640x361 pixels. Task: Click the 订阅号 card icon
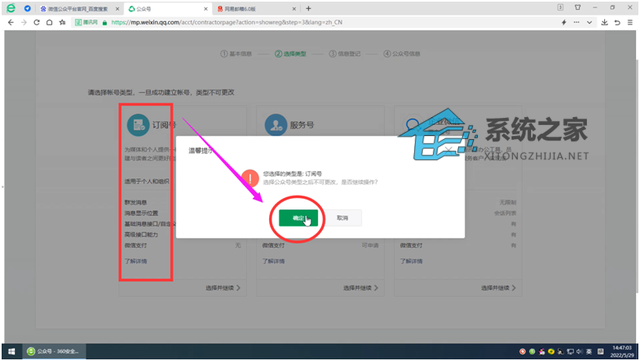coord(138,125)
